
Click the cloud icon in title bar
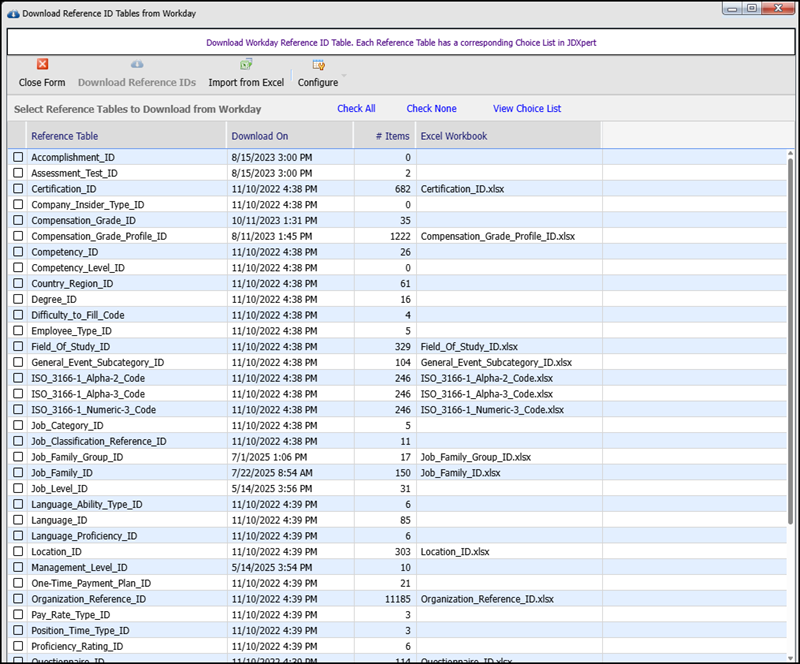13,14
